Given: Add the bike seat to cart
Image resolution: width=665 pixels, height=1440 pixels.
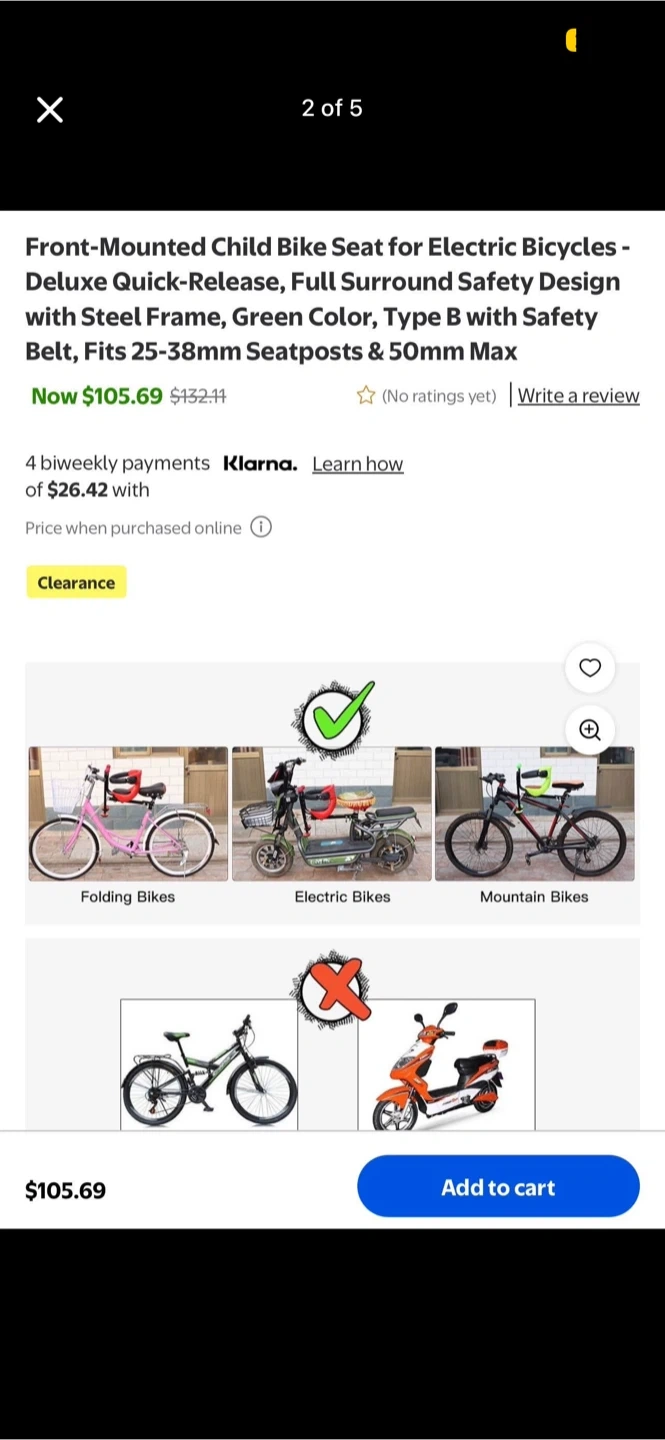Looking at the screenshot, I should click(x=498, y=1187).
